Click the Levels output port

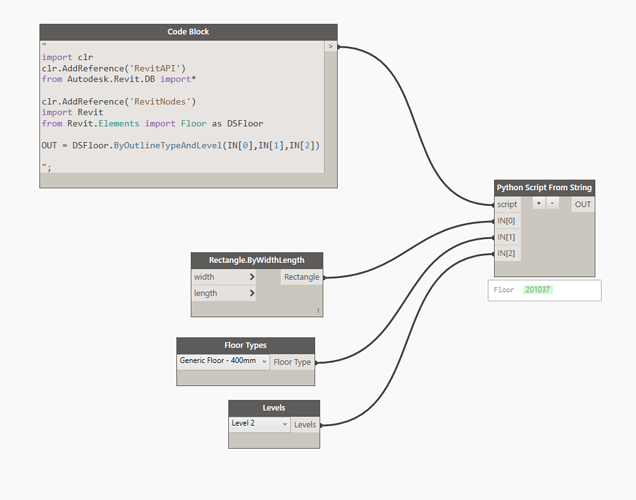[305, 425]
